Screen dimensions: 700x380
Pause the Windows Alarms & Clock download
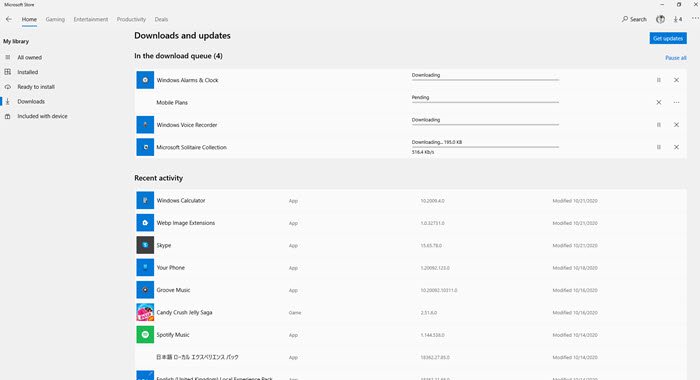click(658, 80)
